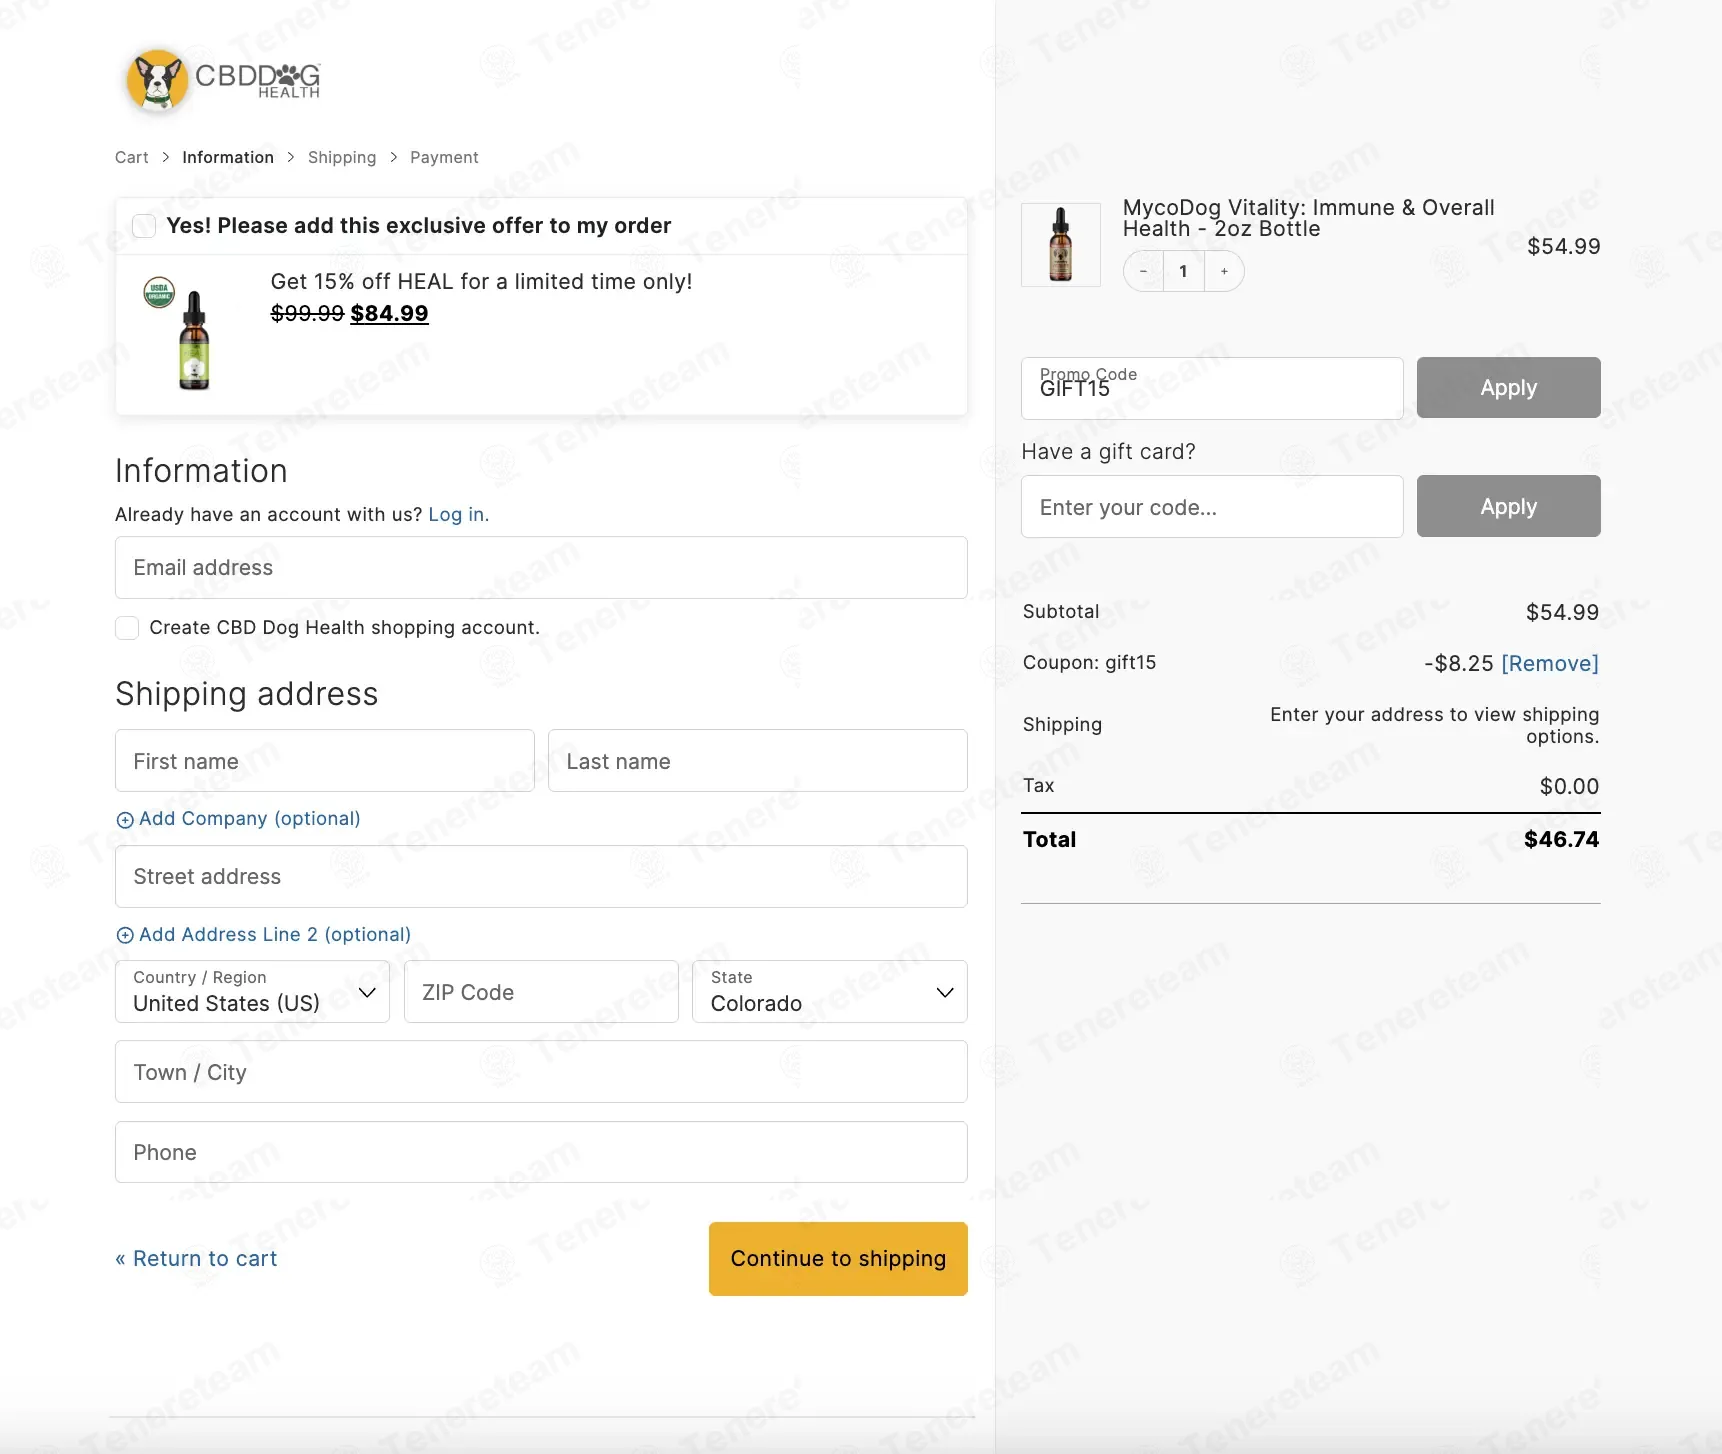Focus the Email address field

(x=541, y=568)
